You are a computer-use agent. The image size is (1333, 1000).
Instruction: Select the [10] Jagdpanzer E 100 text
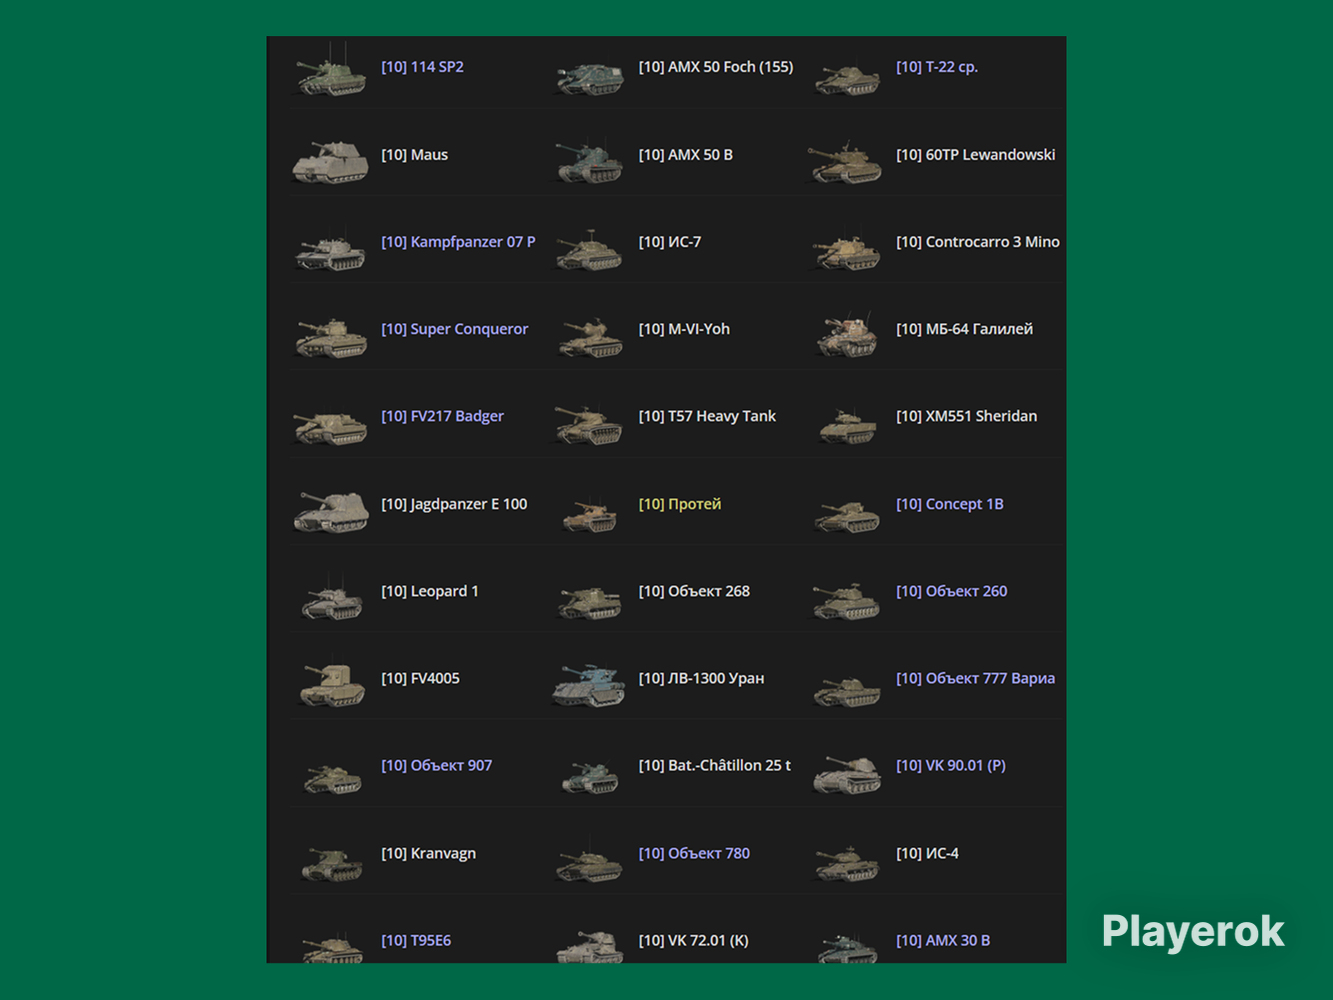click(454, 504)
